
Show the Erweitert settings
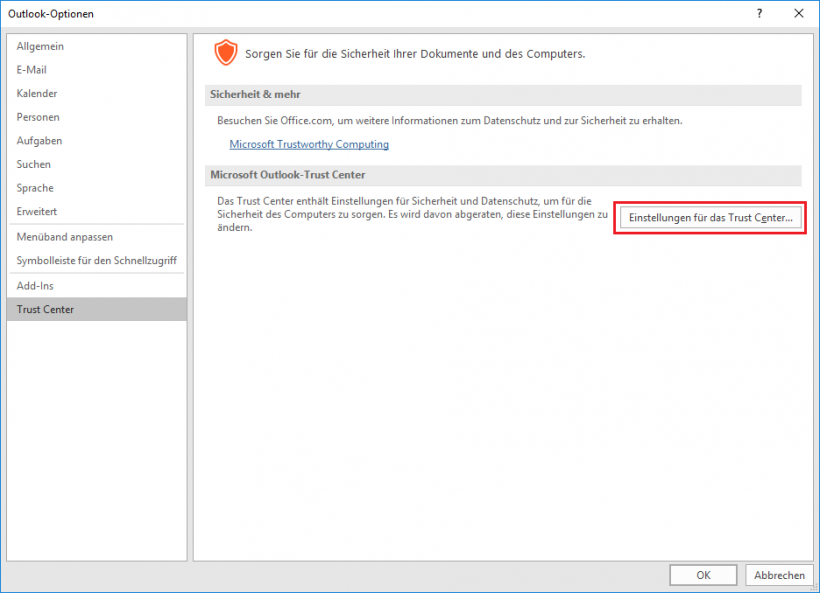(x=37, y=212)
